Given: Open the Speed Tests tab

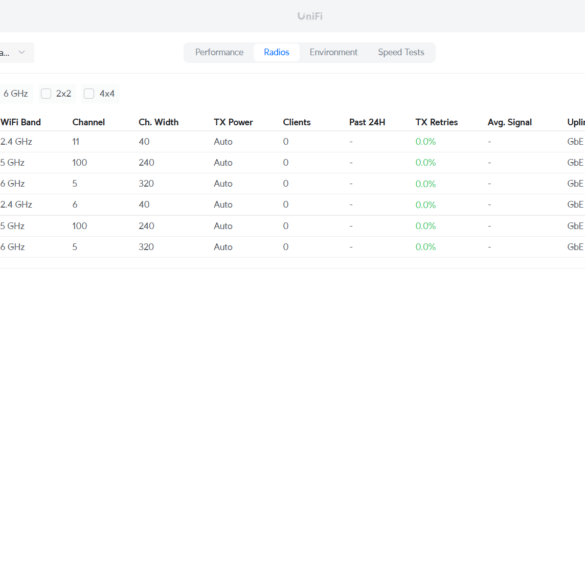Looking at the screenshot, I should pyautogui.click(x=401, y=52).
